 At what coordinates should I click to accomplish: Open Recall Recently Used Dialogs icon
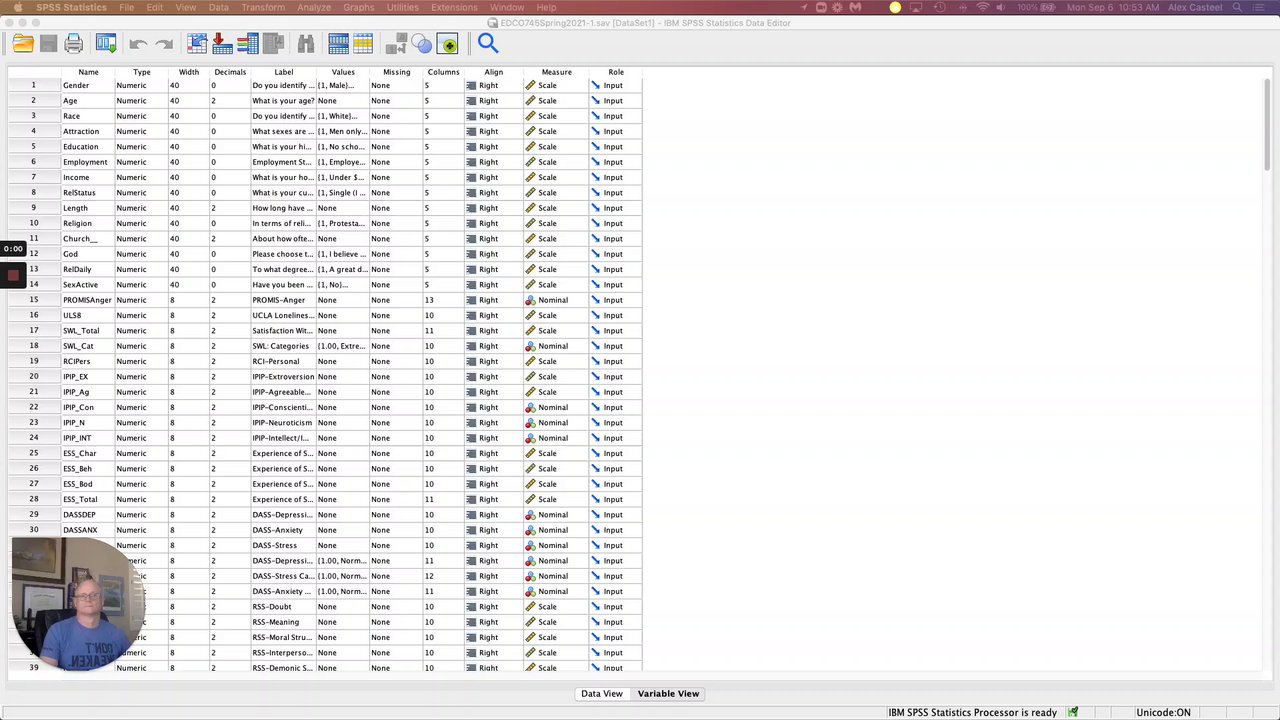[106, 43]
